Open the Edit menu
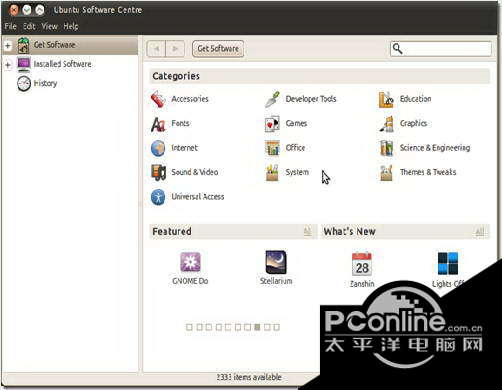This screenshot has height=390, width=502. [29, 26]
